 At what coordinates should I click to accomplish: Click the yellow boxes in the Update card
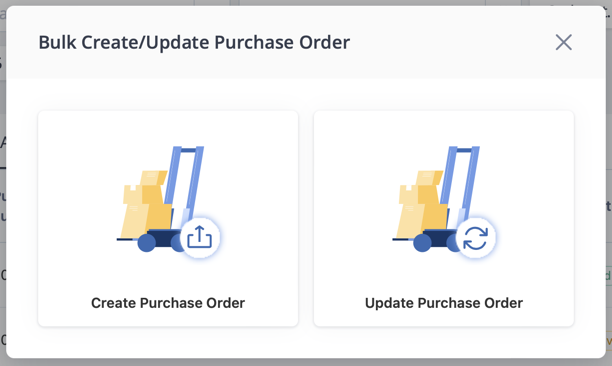coord(422,204)
